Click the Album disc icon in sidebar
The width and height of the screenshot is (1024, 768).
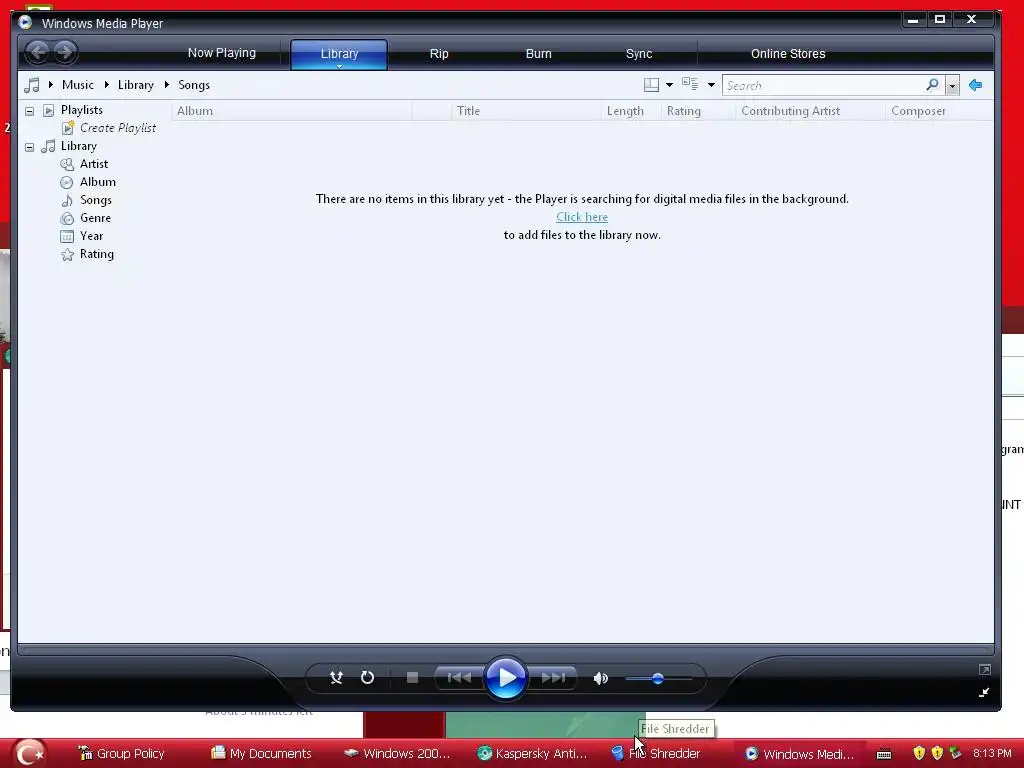[67, 182]
